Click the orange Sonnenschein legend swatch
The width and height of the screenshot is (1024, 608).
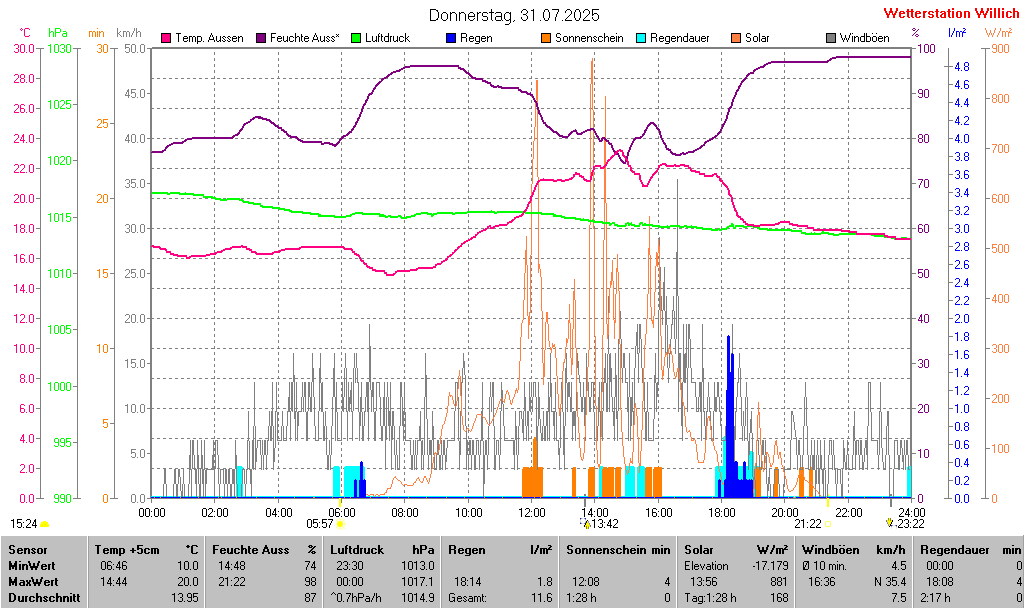coord(546,38)
